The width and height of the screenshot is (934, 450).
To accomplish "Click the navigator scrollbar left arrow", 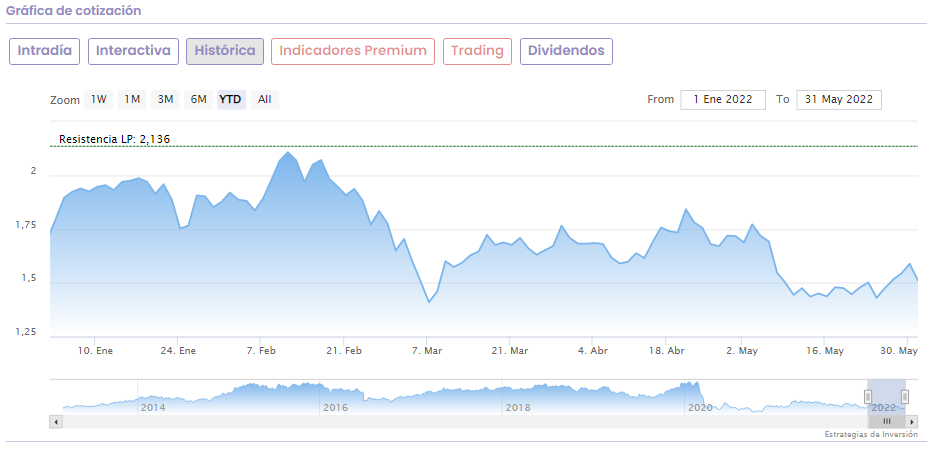I will click(55, 422).
